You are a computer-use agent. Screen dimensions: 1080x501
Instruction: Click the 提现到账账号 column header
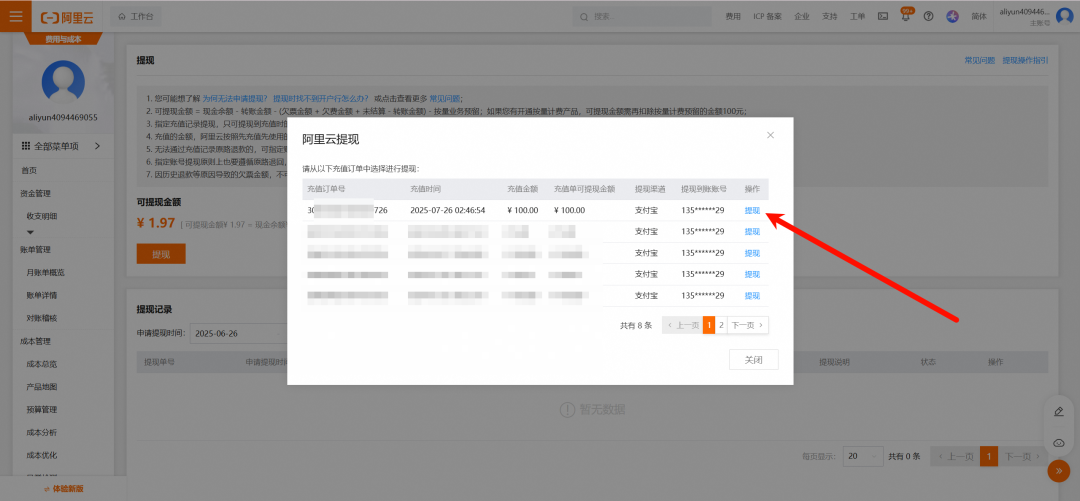704,189
